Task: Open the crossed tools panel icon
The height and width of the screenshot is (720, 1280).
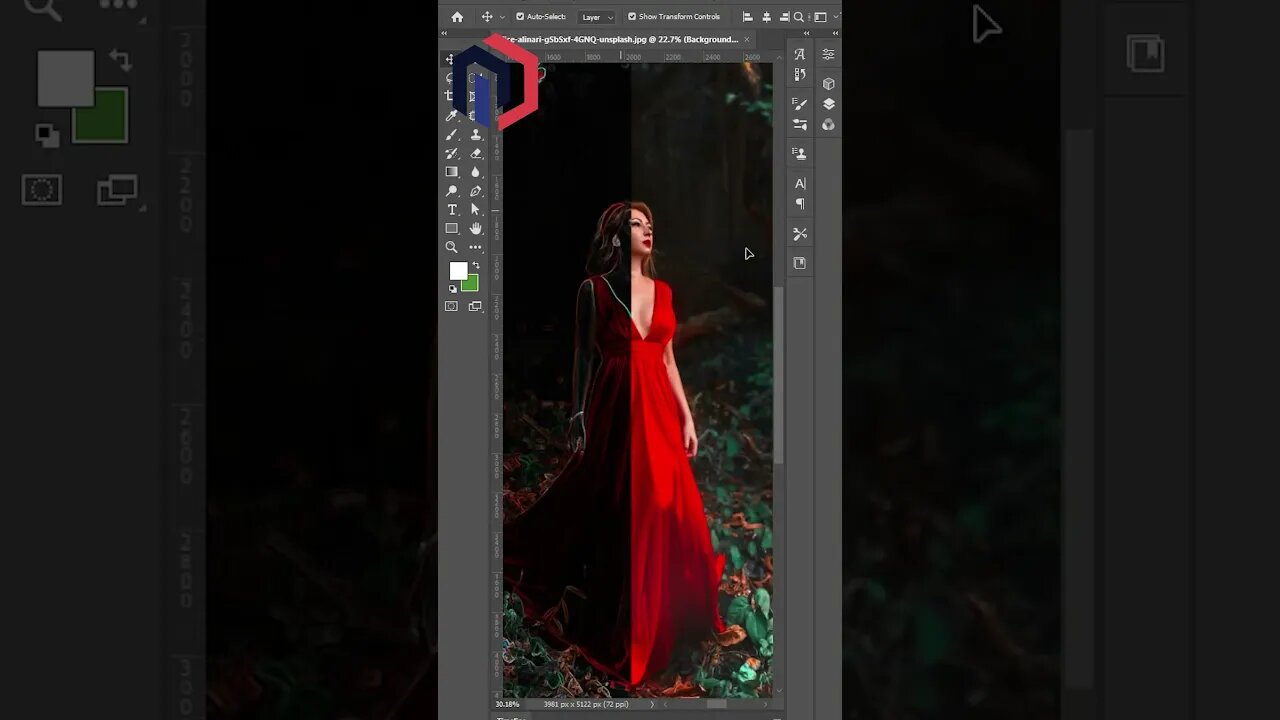Action: (x=800, y=234)
